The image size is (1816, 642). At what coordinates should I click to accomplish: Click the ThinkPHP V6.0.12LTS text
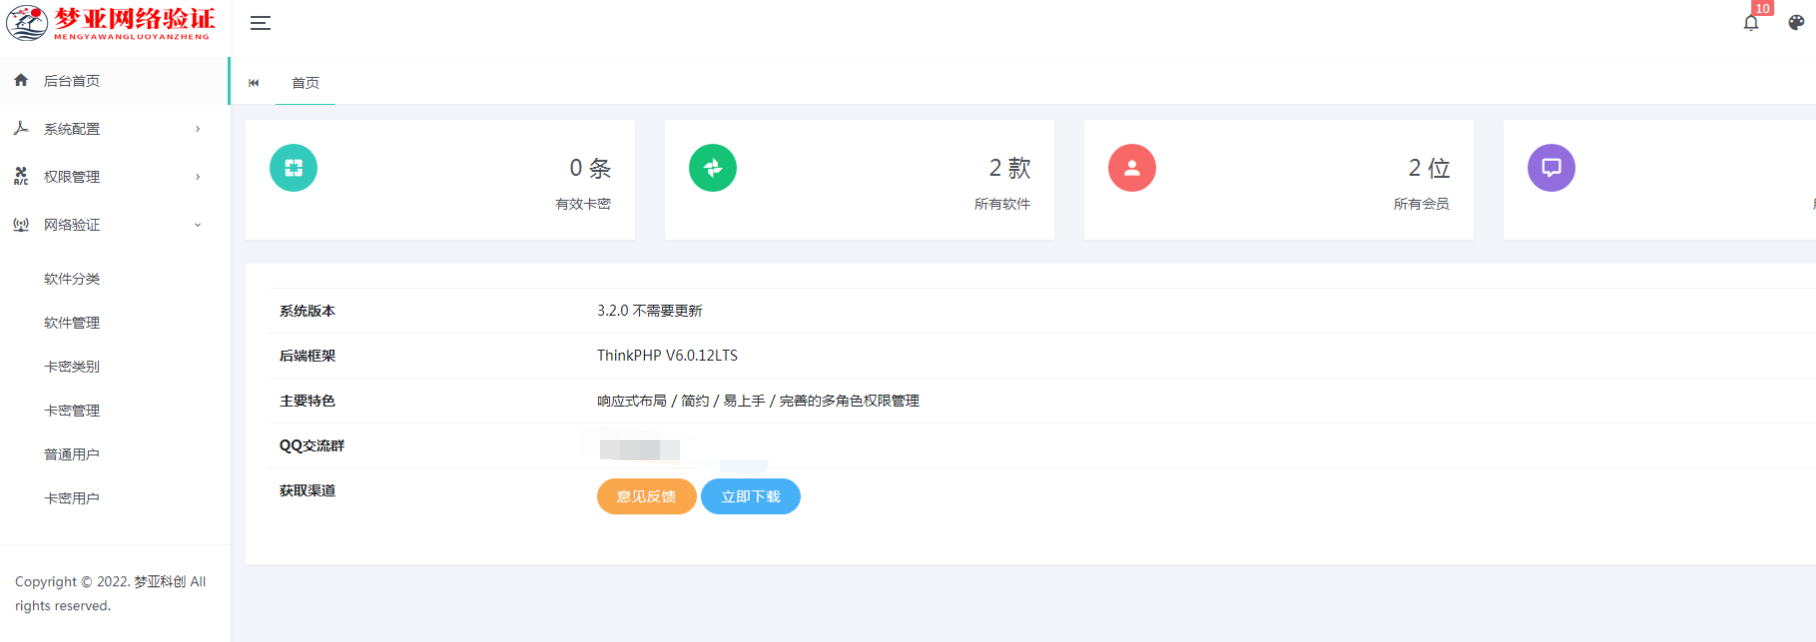tap(667, 356)
